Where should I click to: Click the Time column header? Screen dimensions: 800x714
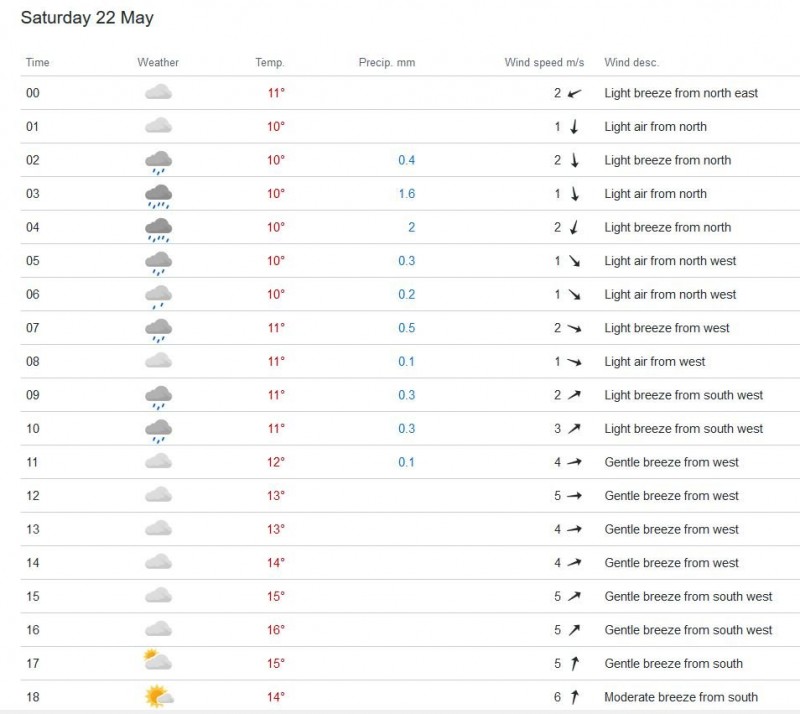click(x=37, y=62)
